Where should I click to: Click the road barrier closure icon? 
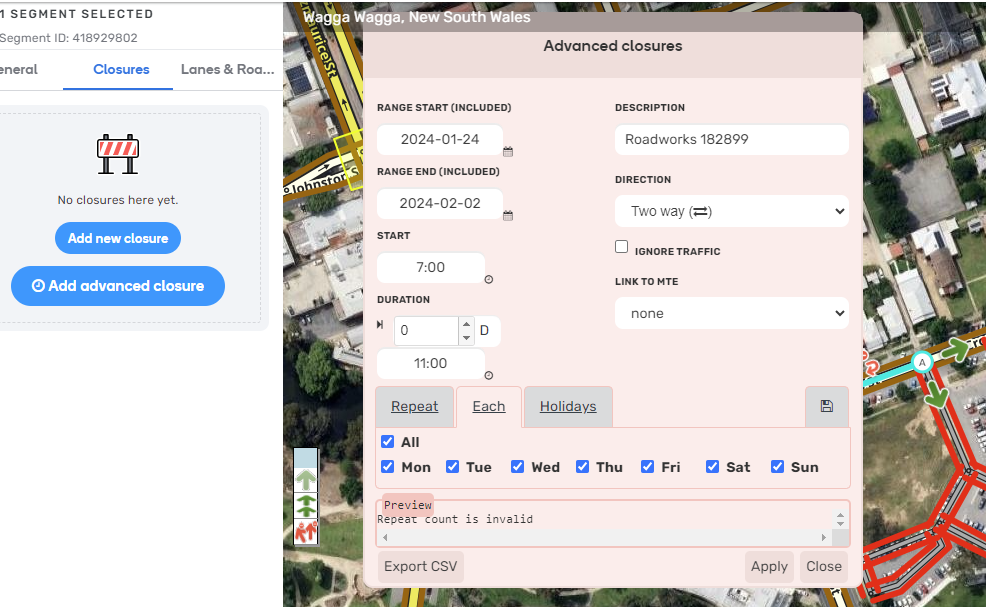[x=118, y=151]
